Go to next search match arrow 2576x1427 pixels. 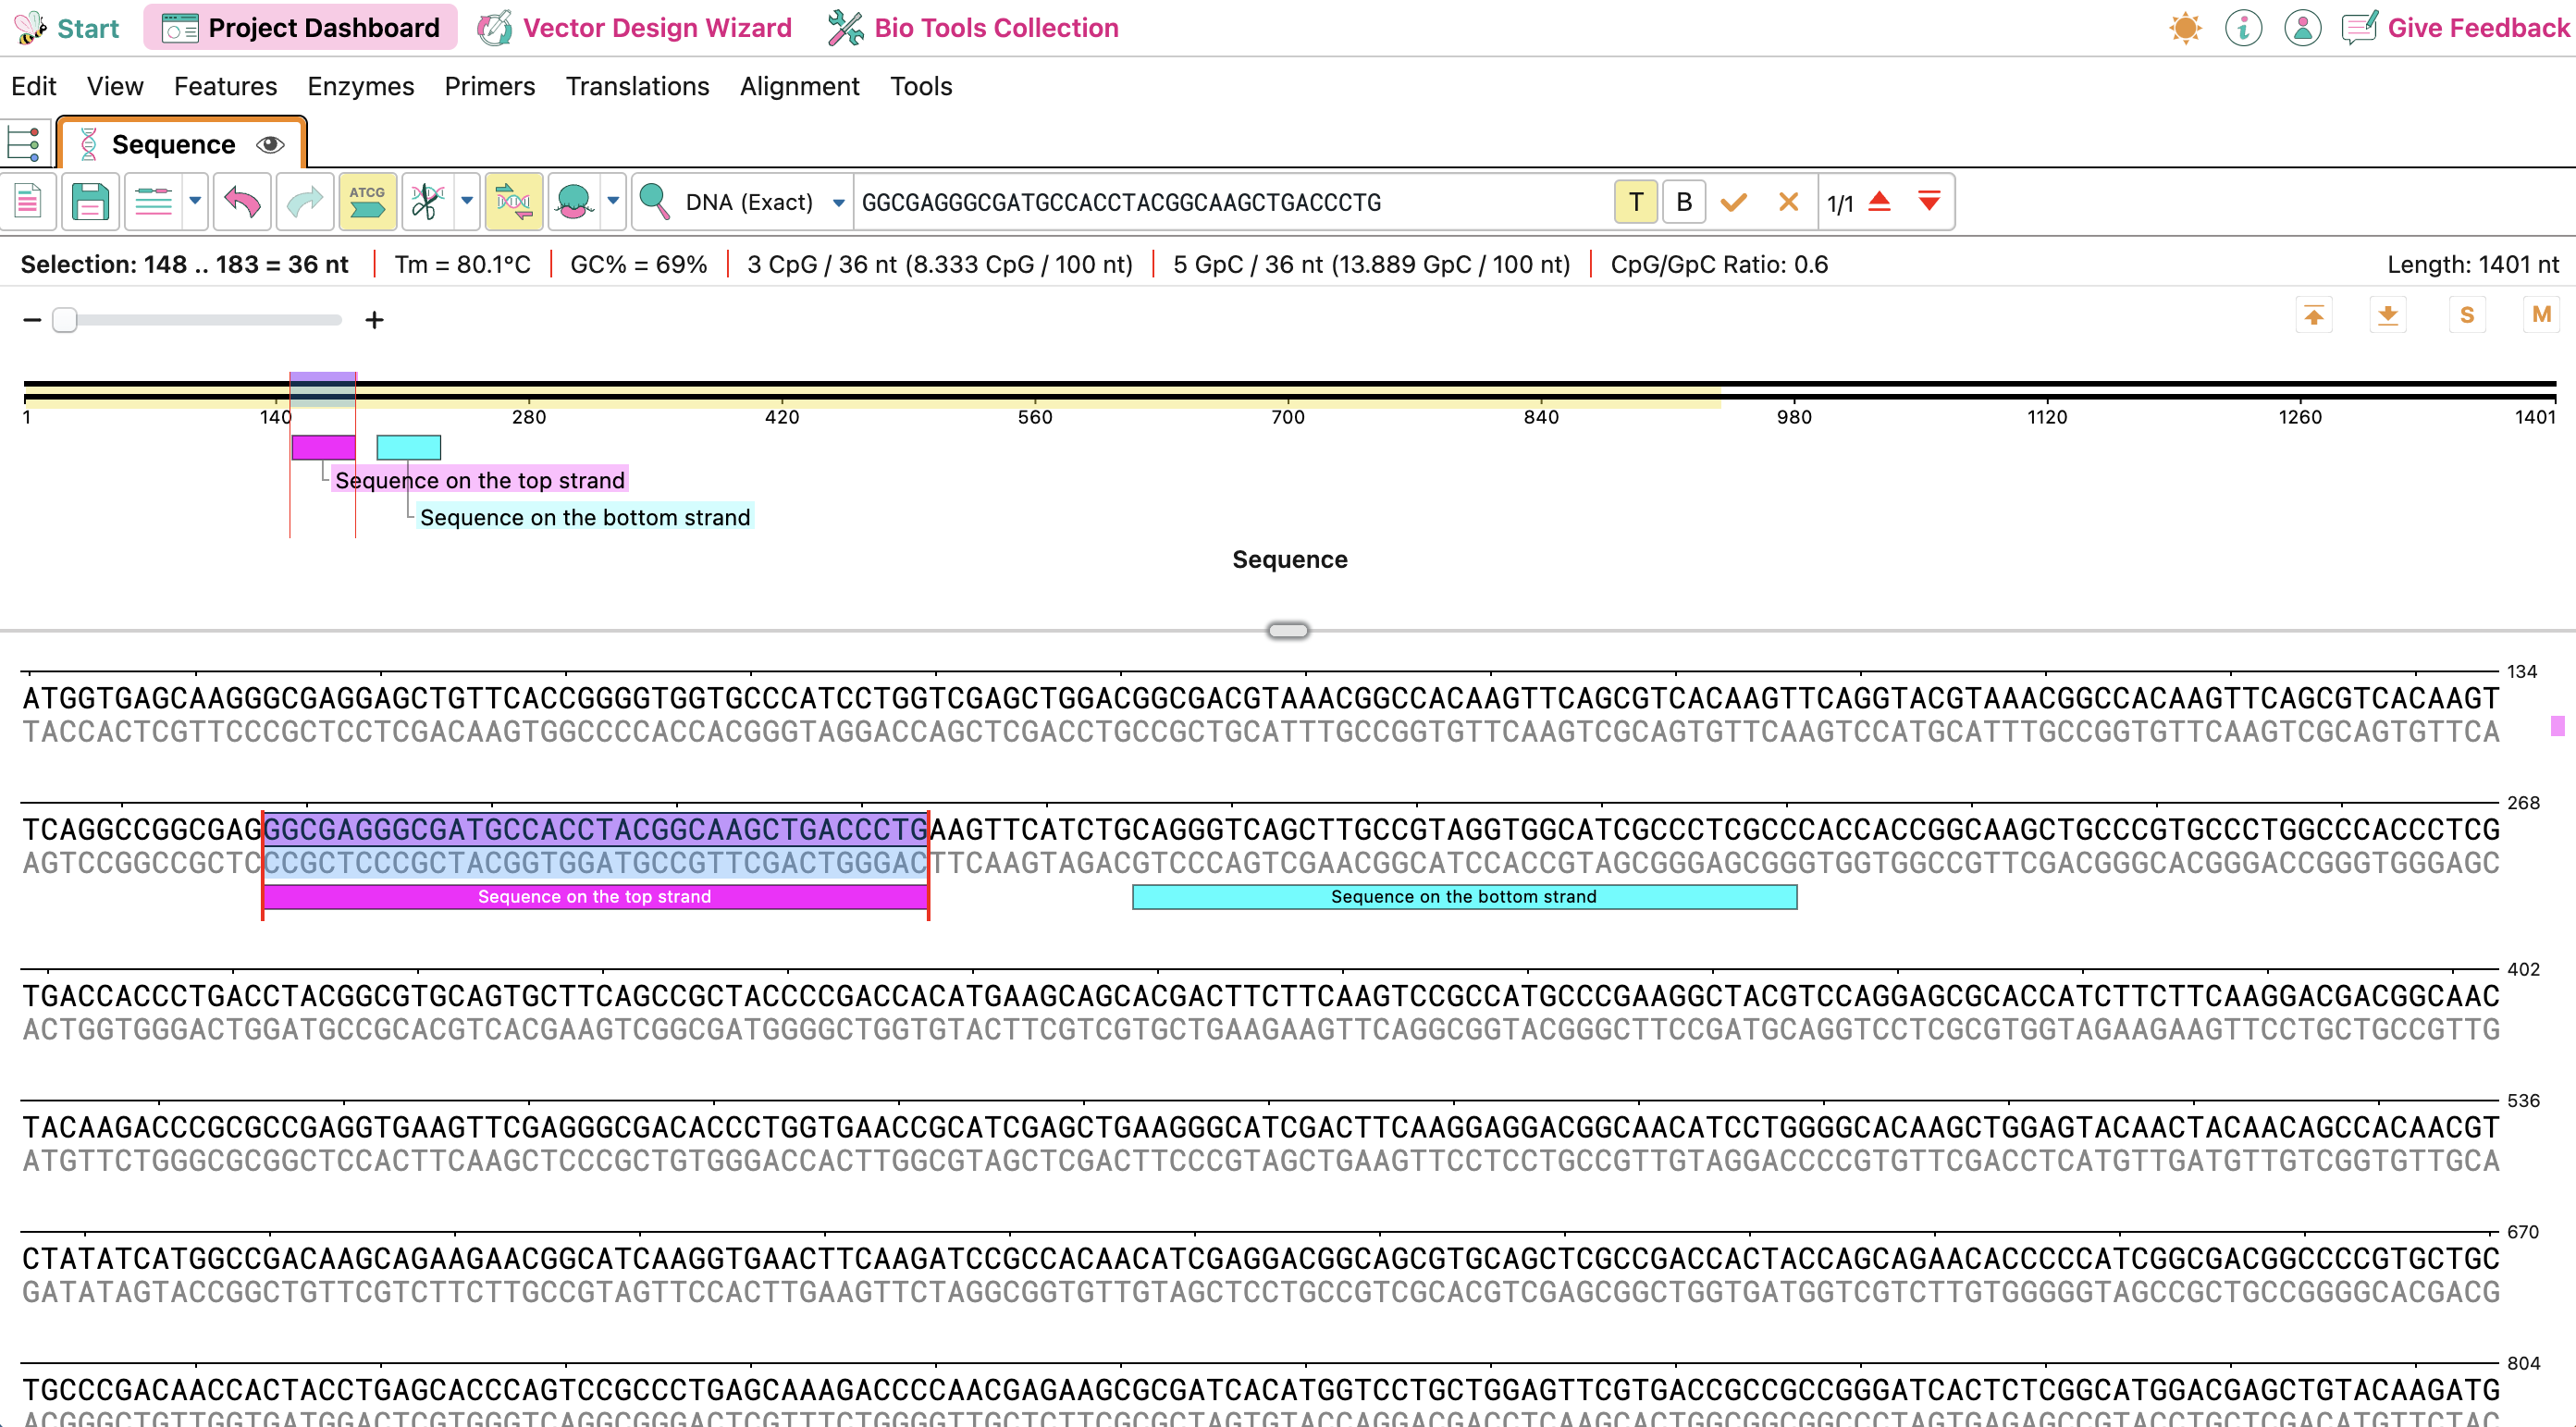coord(1929,202)
